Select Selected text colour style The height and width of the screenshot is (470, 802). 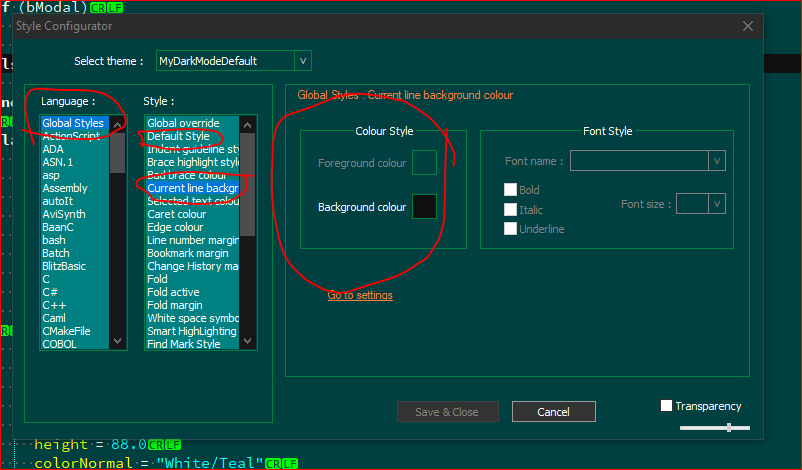192,201
